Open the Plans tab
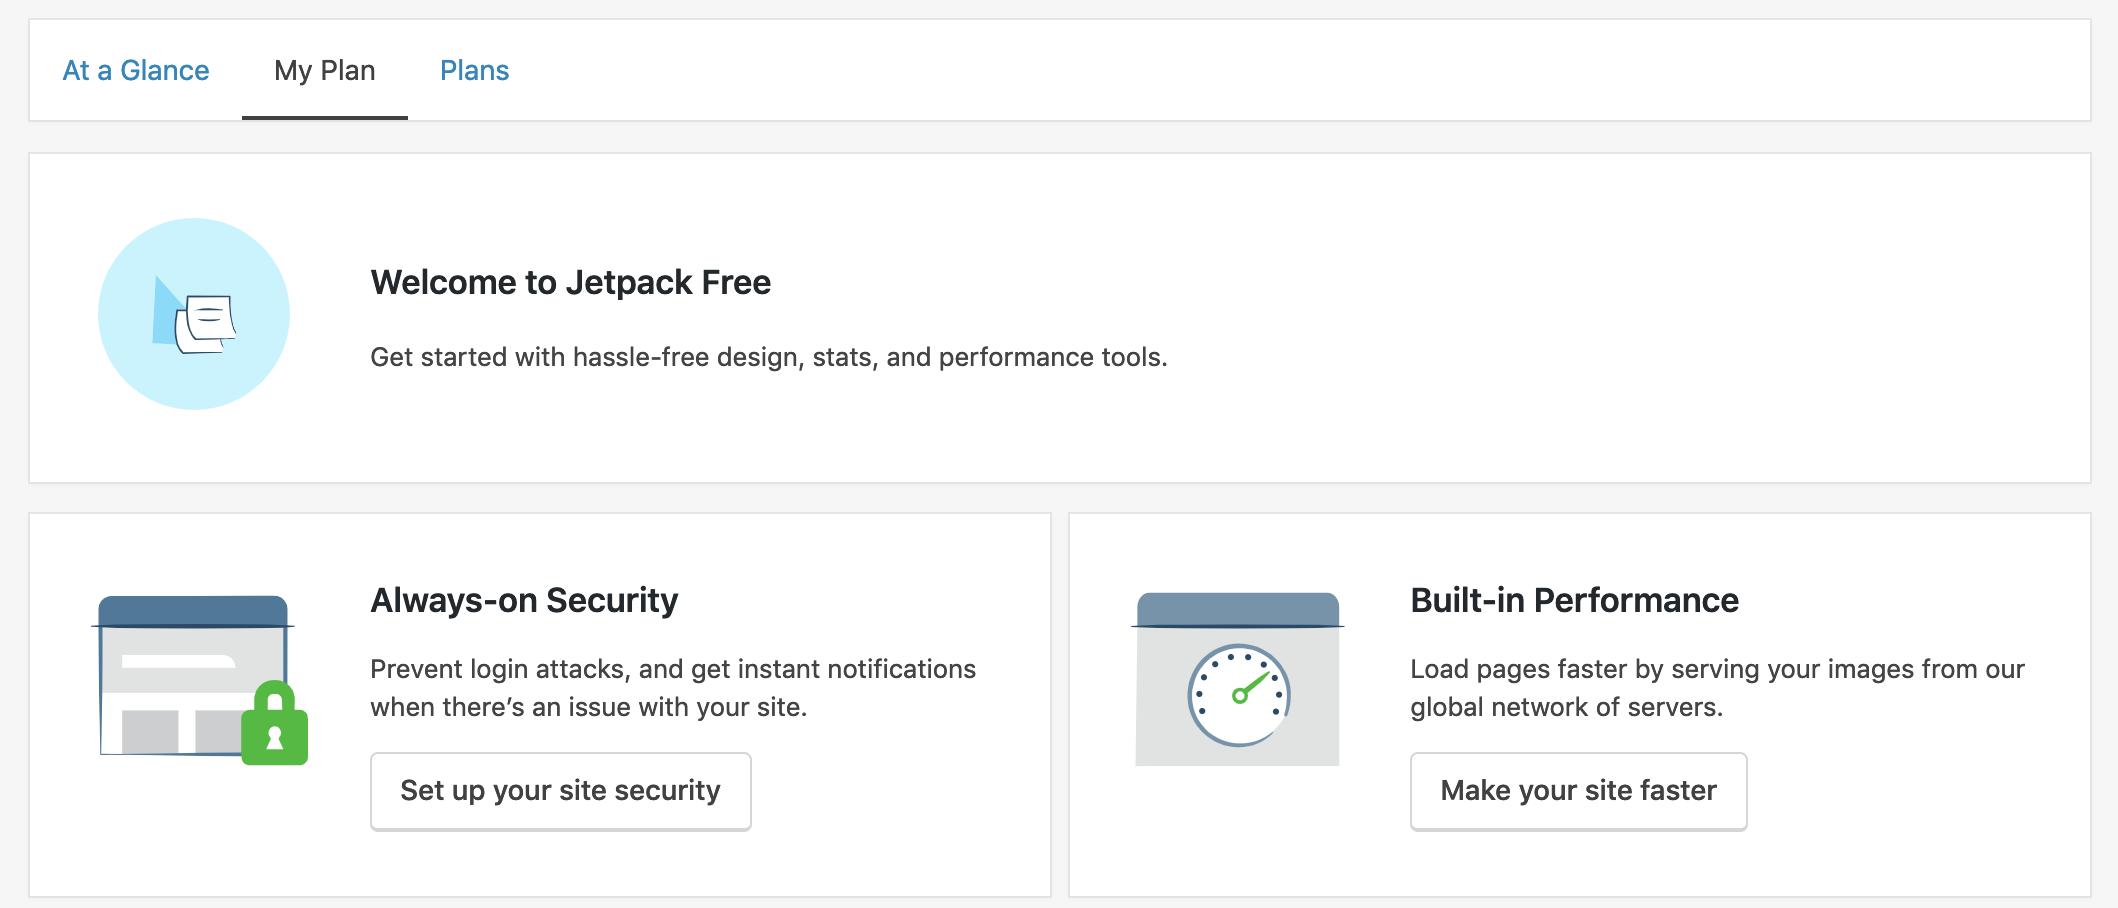Image resolution: width=2118 pixels, height=908 pixels. click(x=475, y=71)
